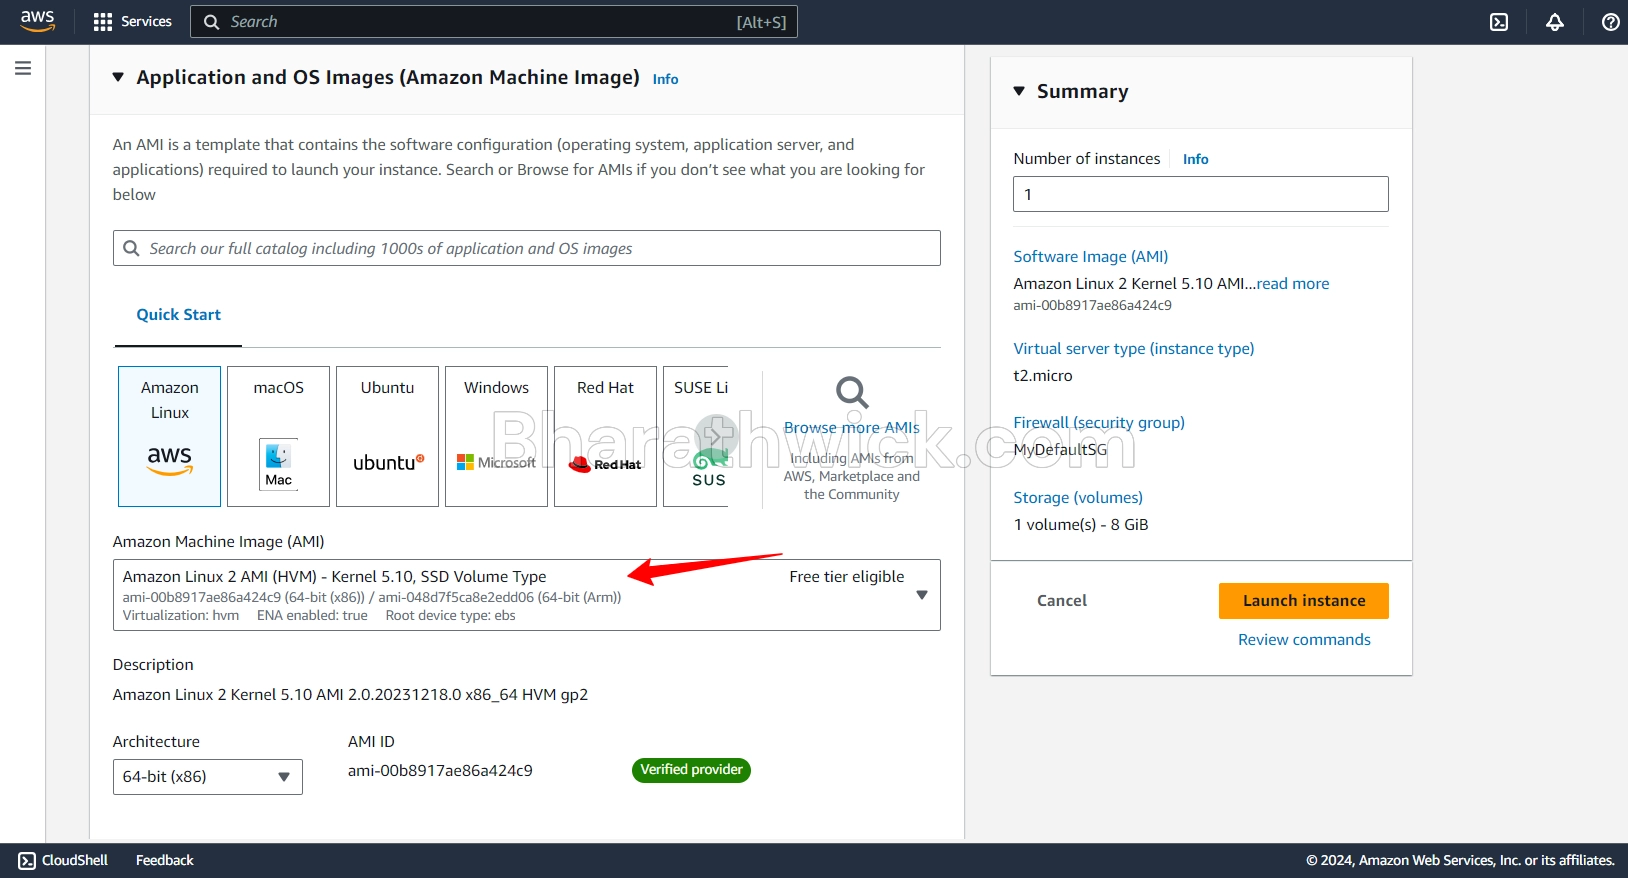Open Storage (volumes) summary link
1628x878 pixels.
tap(1078, 497)
